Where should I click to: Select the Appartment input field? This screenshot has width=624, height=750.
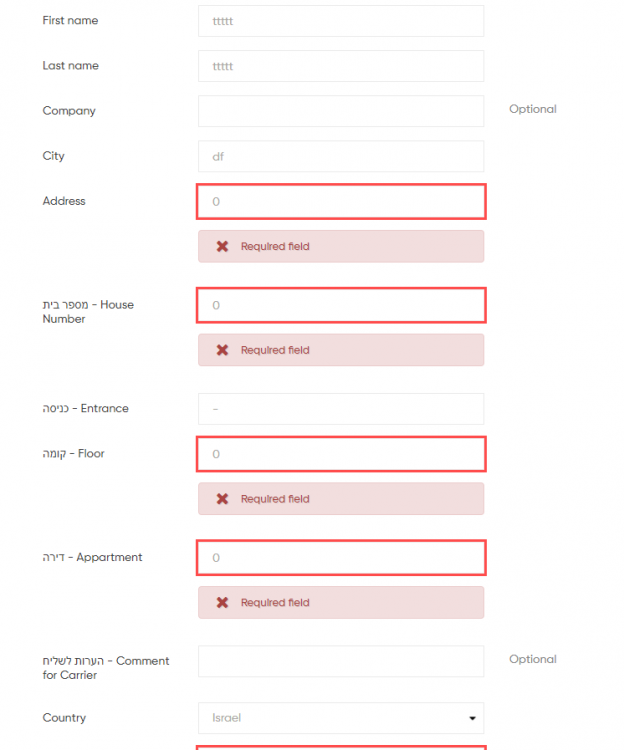[x=341, y=558]
